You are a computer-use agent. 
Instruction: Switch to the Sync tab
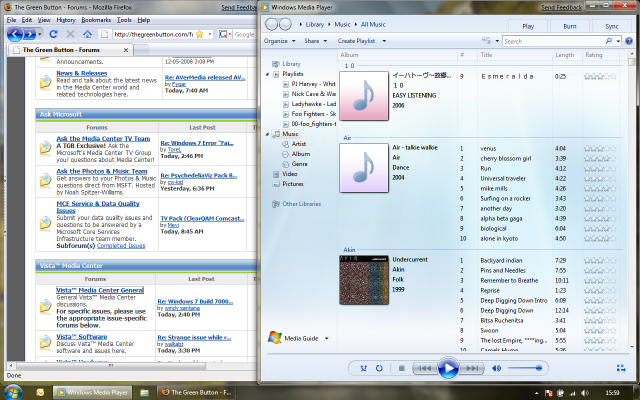(x=611, y=26)
